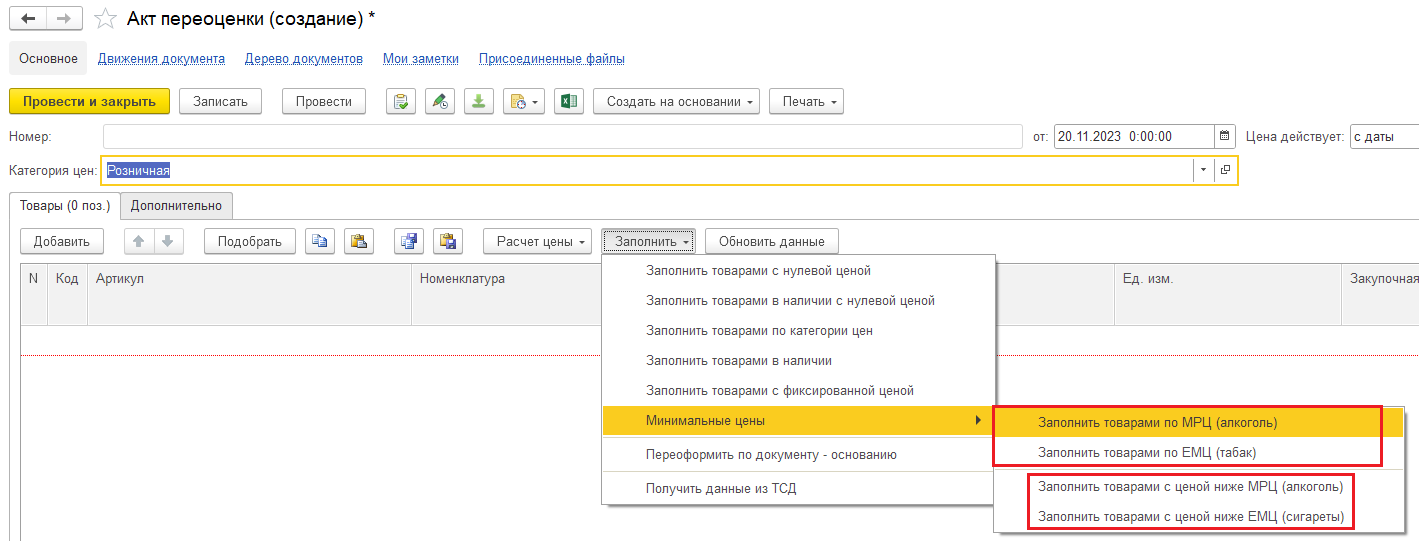Viewport: 1419px width, 541px height.
Task: Click the back navigation arrow
Action: coord(27,19)
